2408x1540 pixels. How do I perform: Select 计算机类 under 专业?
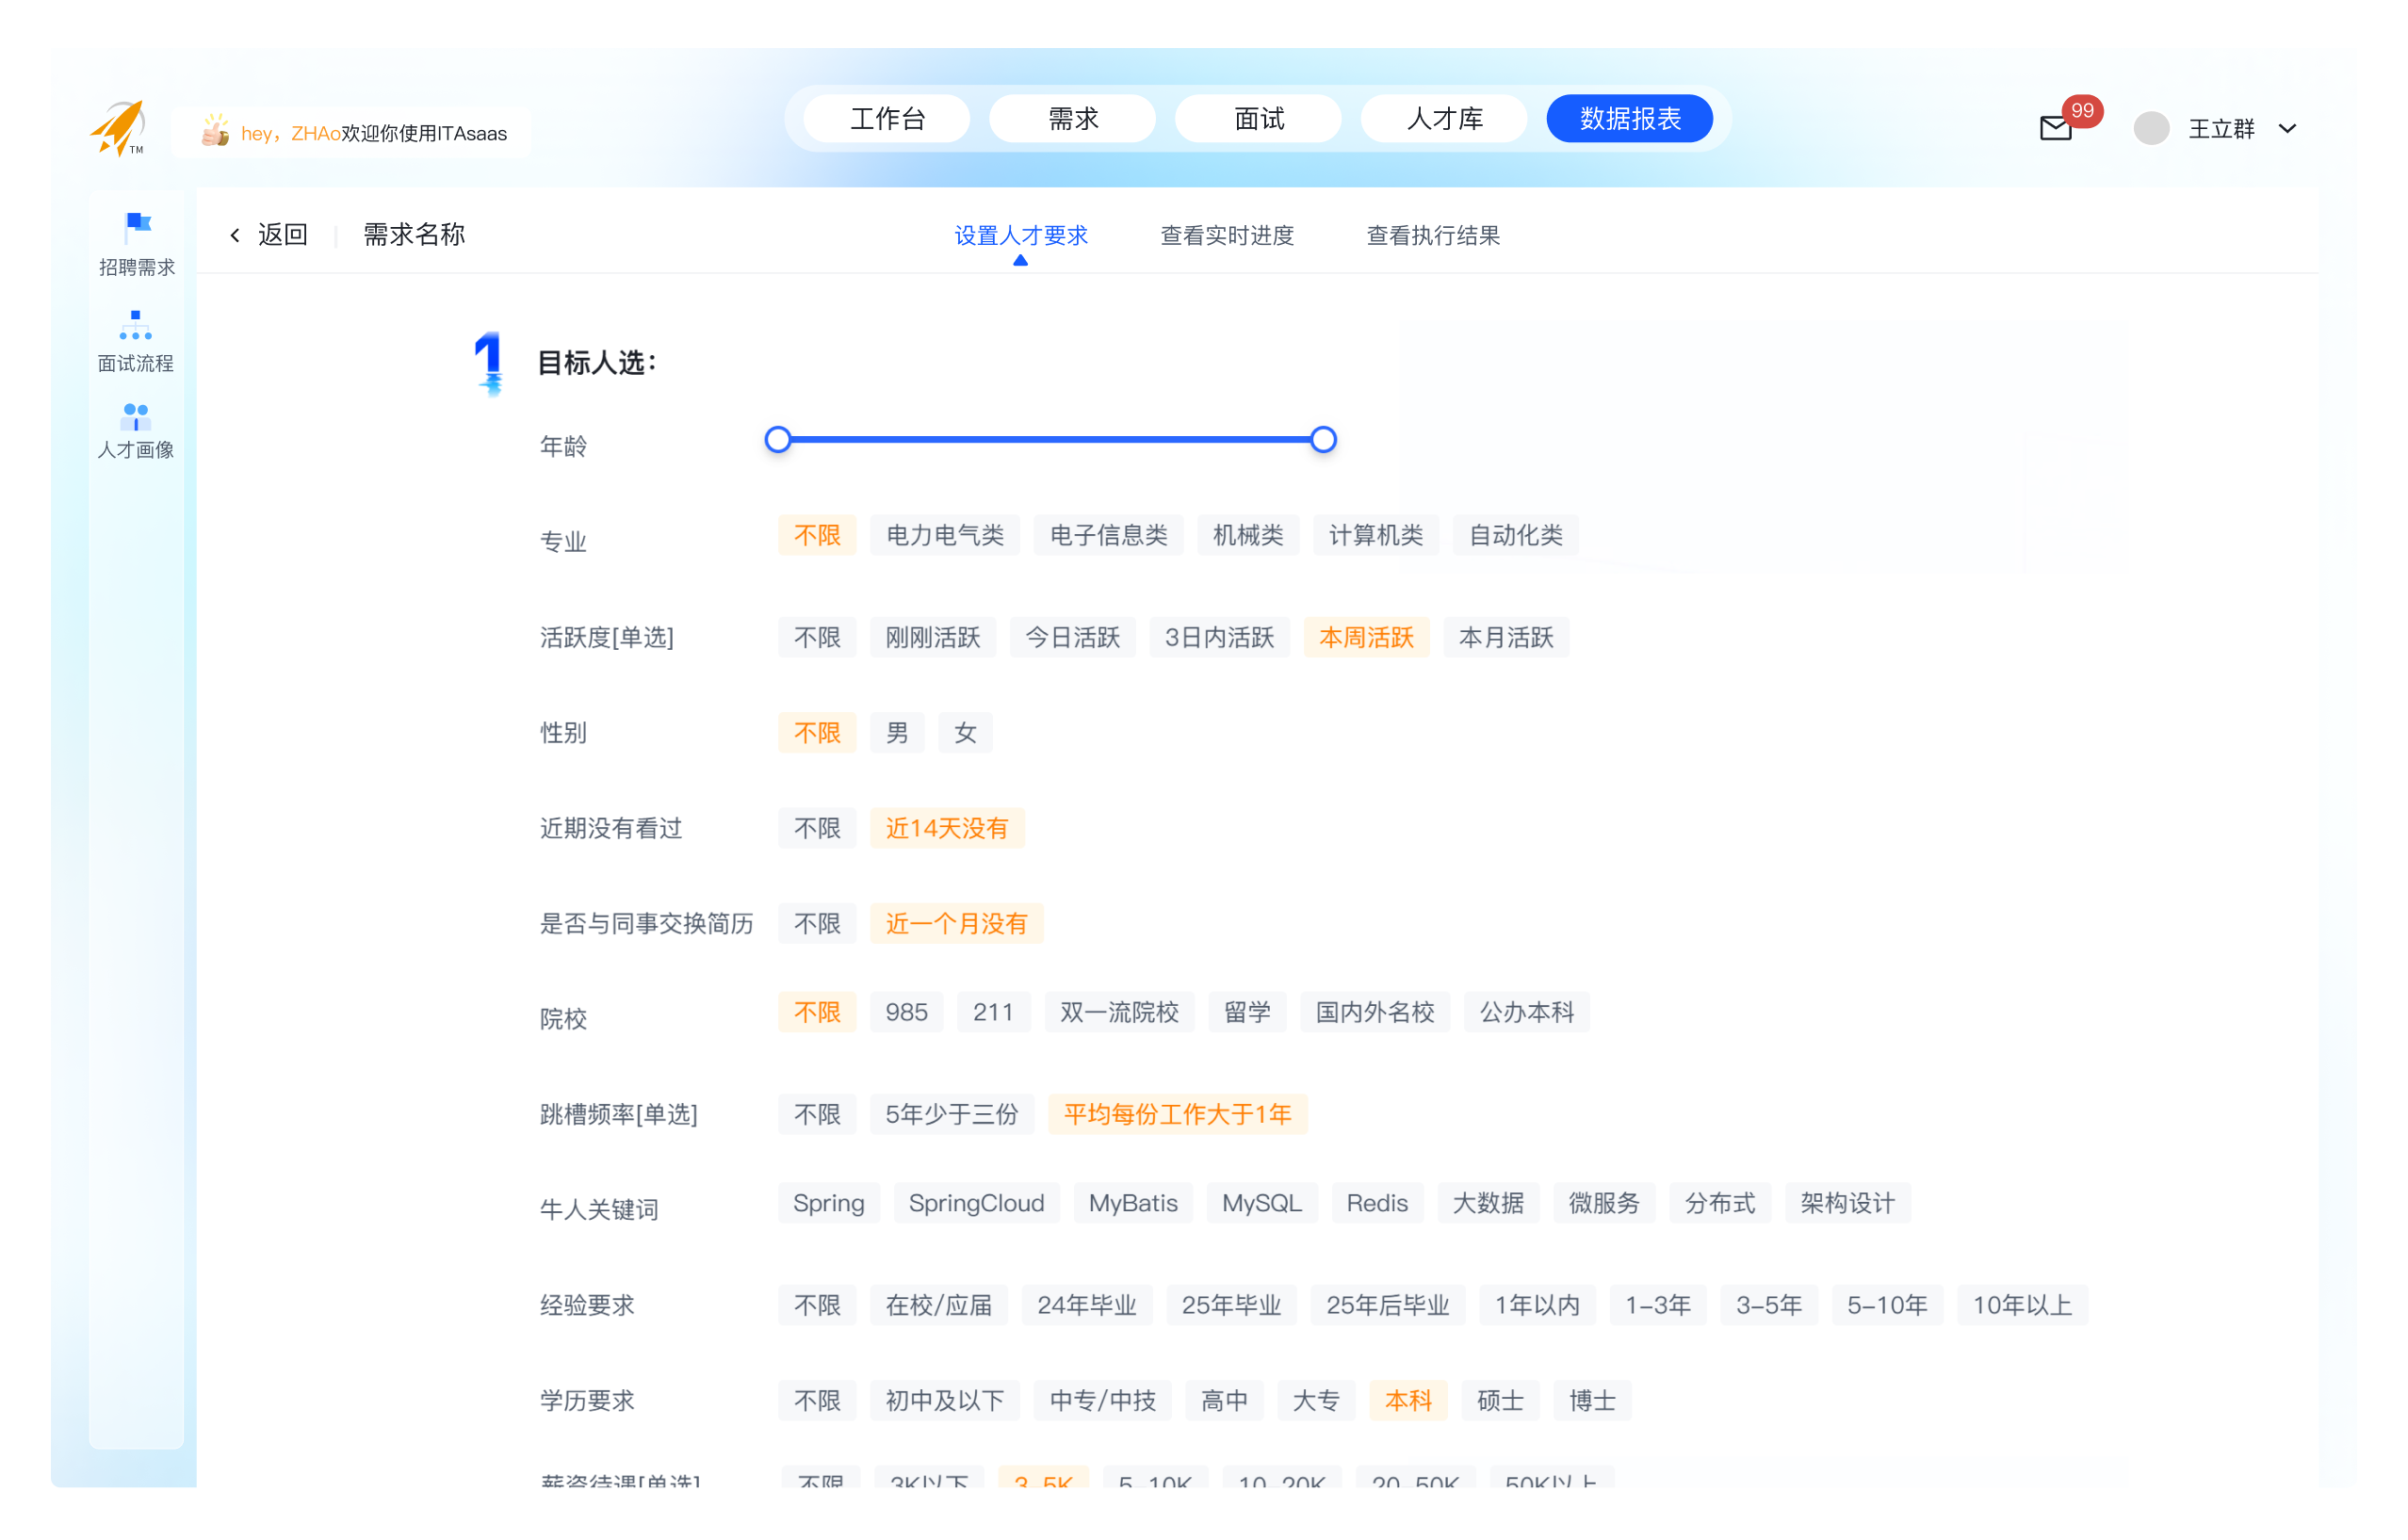(1376, 535)
